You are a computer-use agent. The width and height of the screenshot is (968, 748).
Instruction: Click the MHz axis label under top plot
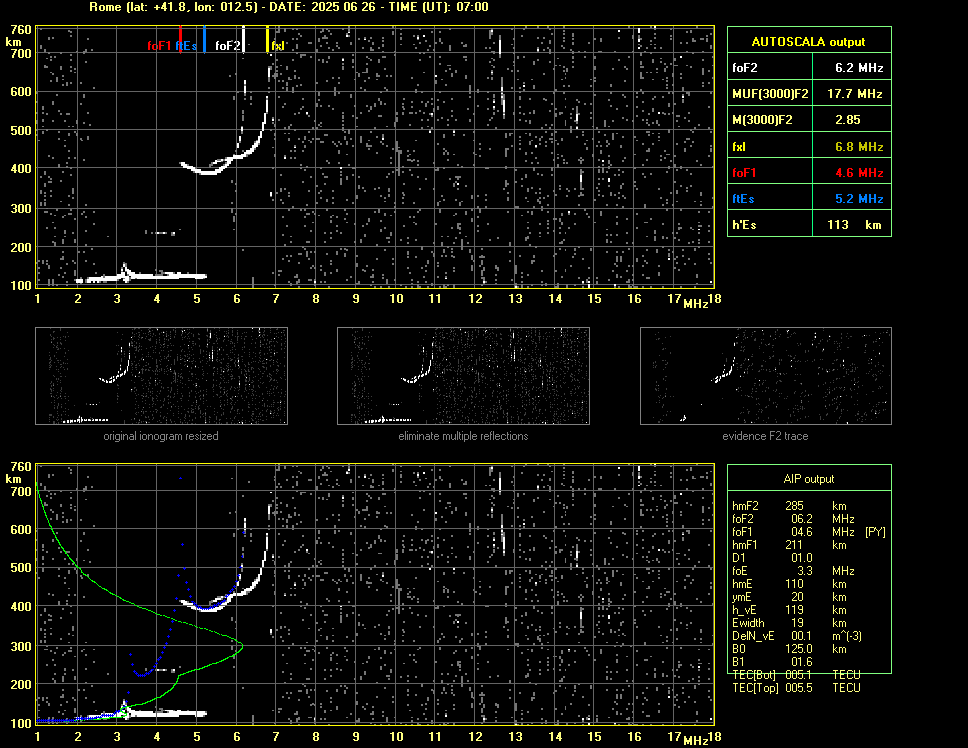695,303
